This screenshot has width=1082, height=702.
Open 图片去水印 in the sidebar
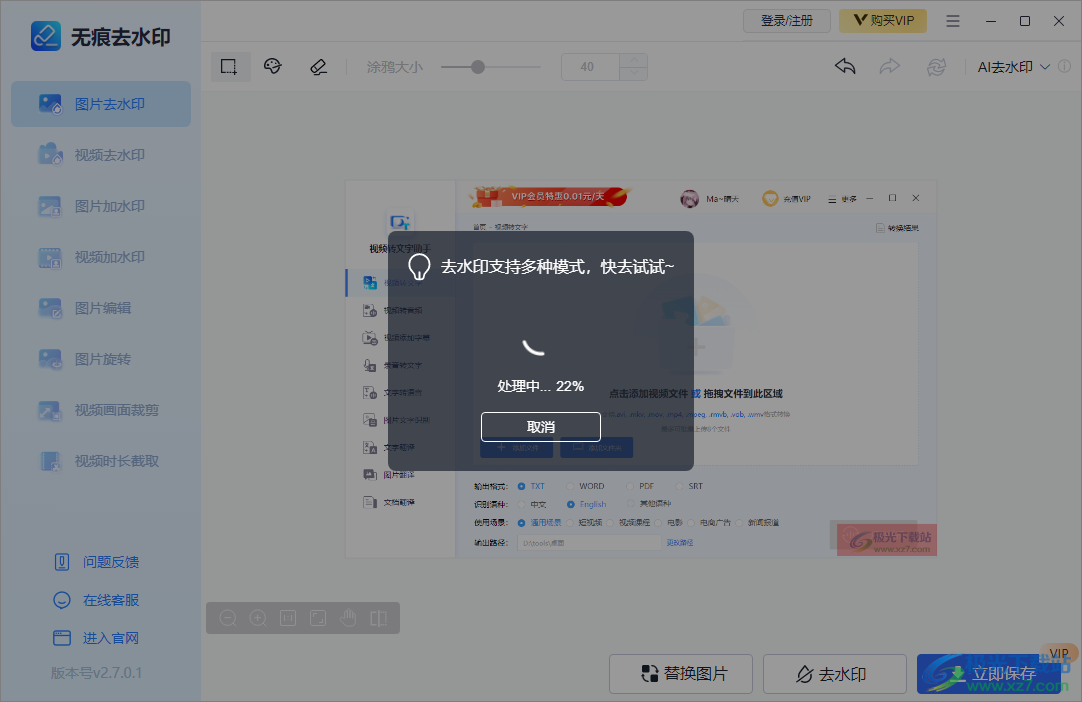[101, 104]
